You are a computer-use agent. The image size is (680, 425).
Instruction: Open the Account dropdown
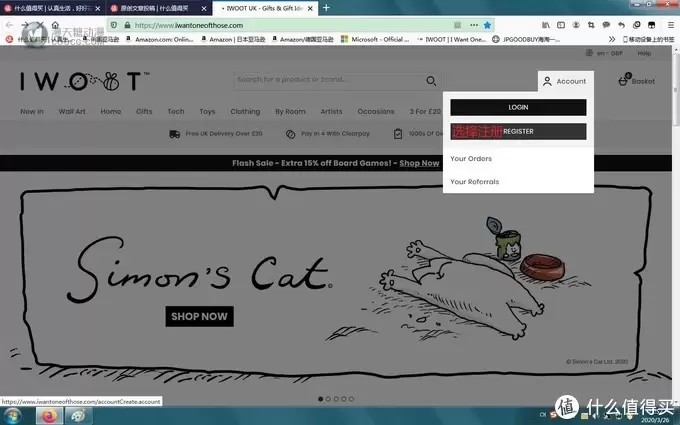(x=566, y=81)
